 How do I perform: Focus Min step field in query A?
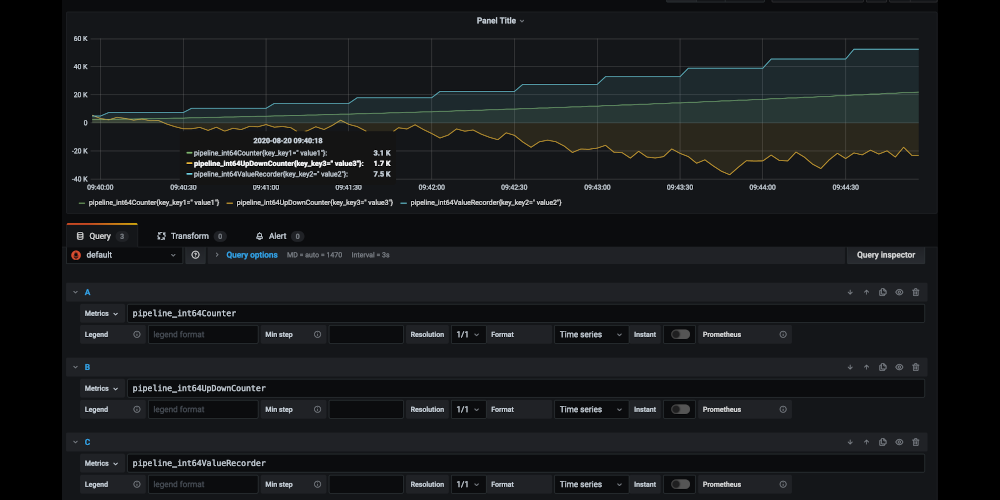[x=366, y=334]
